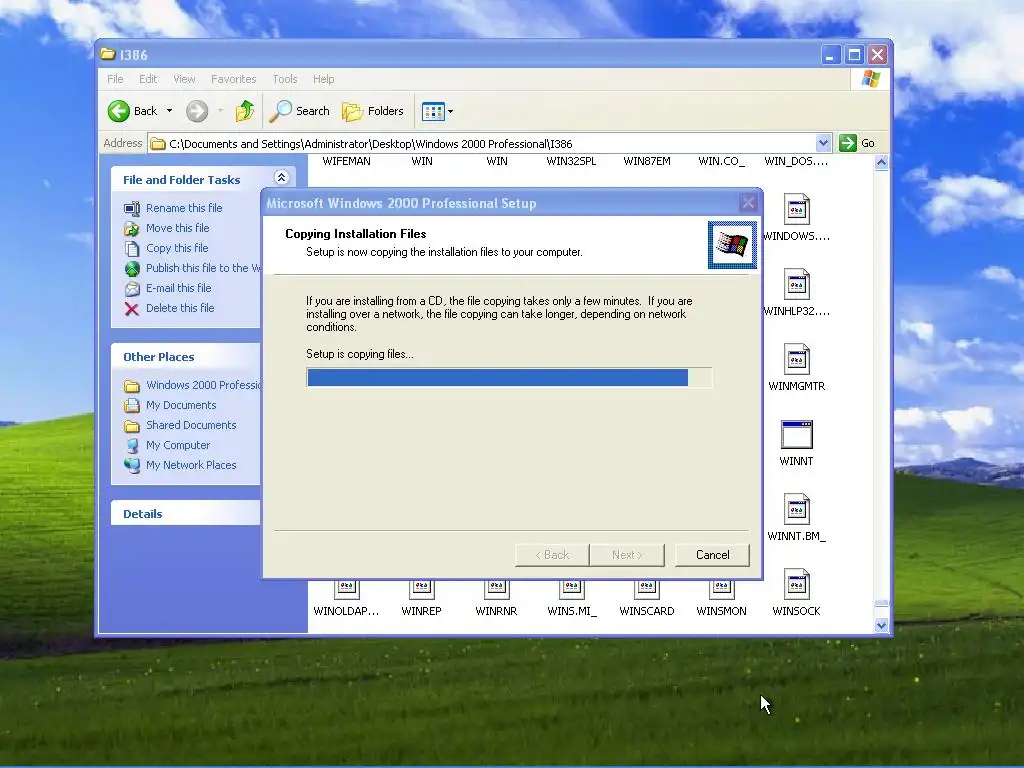The image size is (1024, 768).
Task: Click the WIFEMAN file label
Action: [x=346, y=161]
